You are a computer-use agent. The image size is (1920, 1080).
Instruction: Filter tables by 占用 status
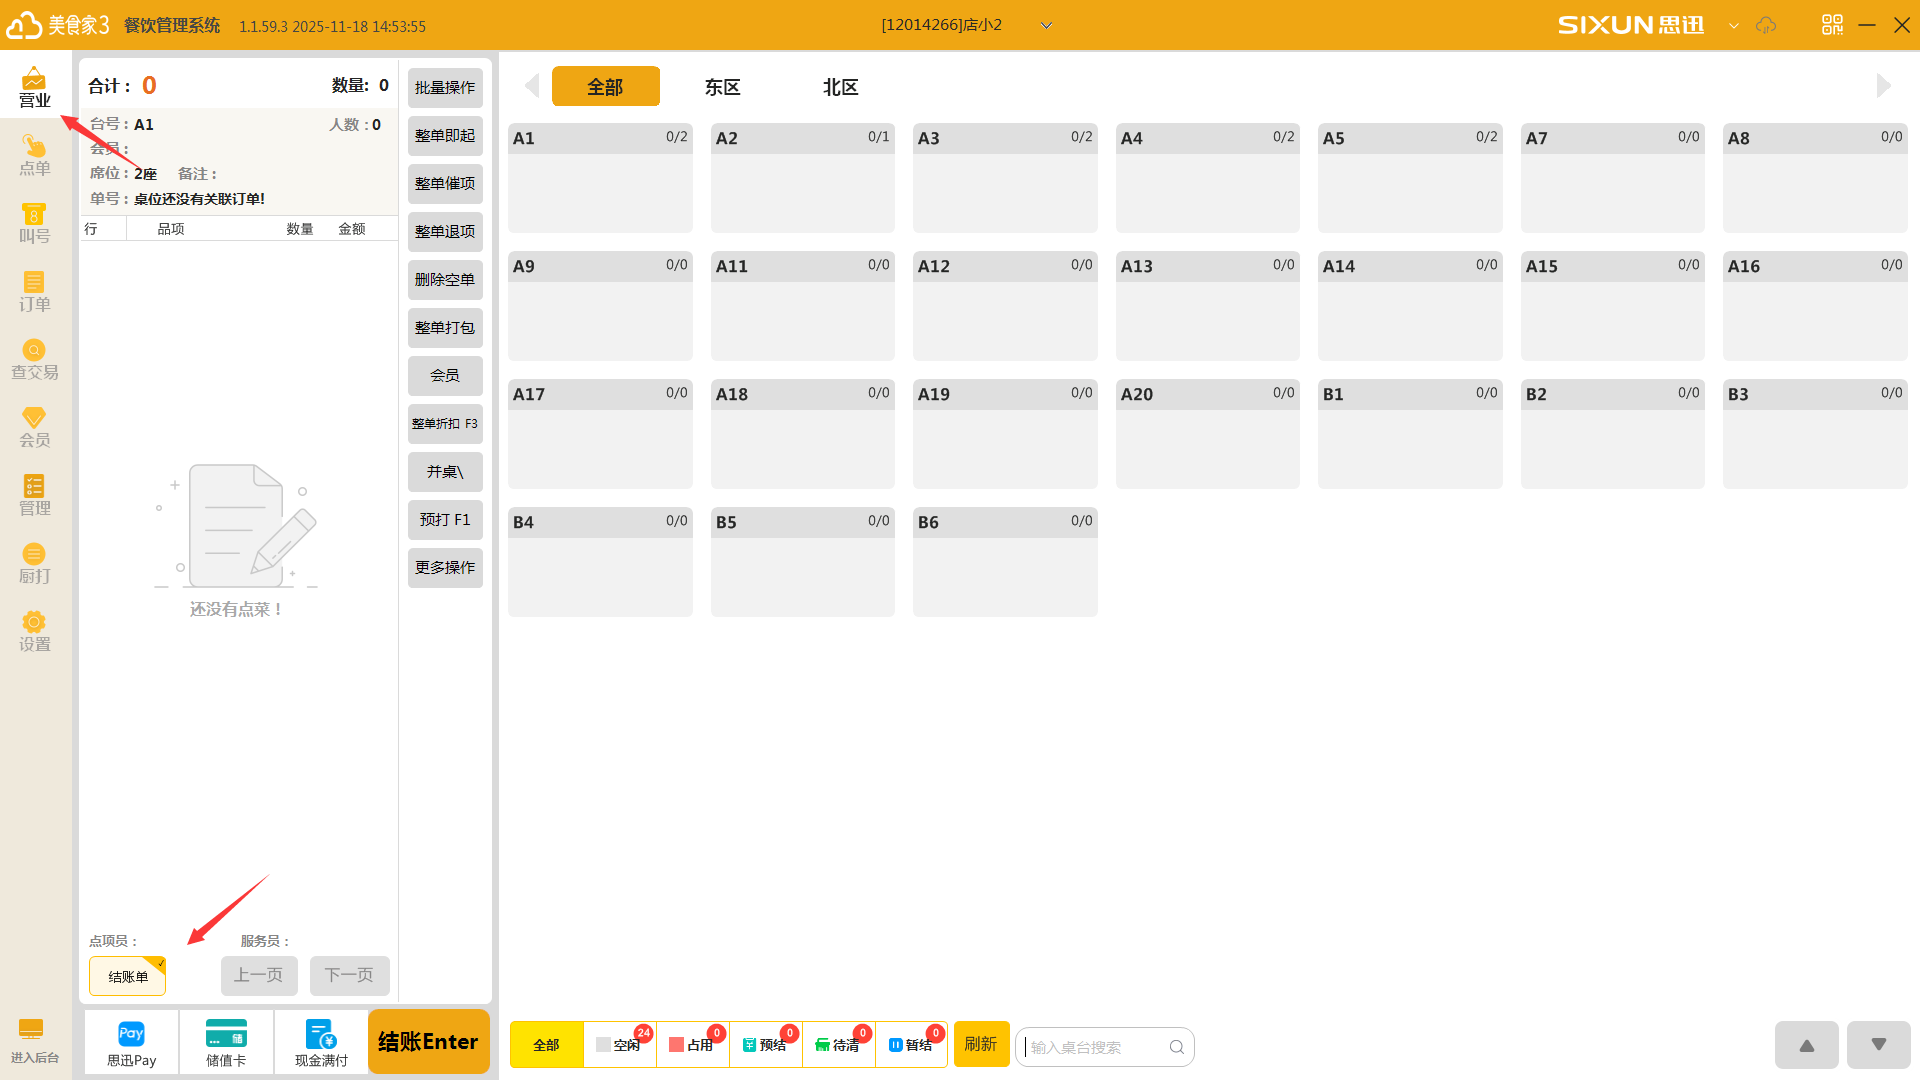tap(692, 1045)
